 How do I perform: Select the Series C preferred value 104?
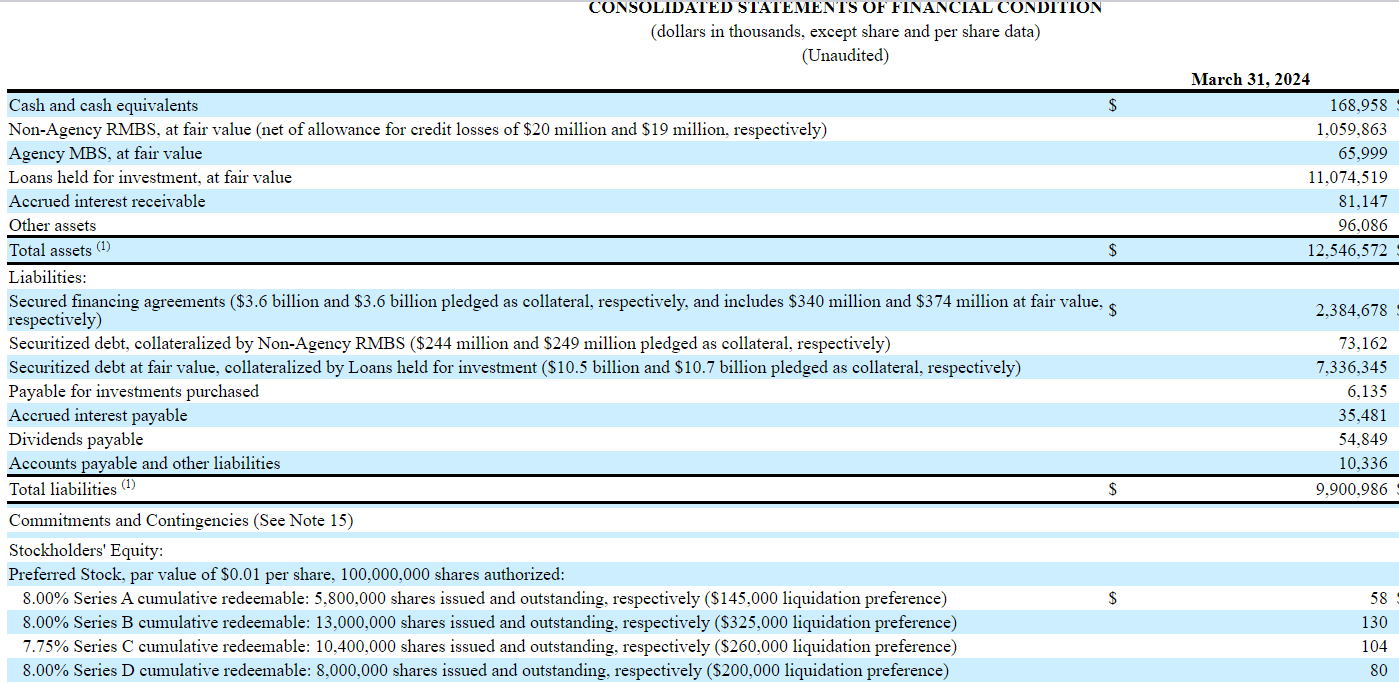pos(1374,646)
